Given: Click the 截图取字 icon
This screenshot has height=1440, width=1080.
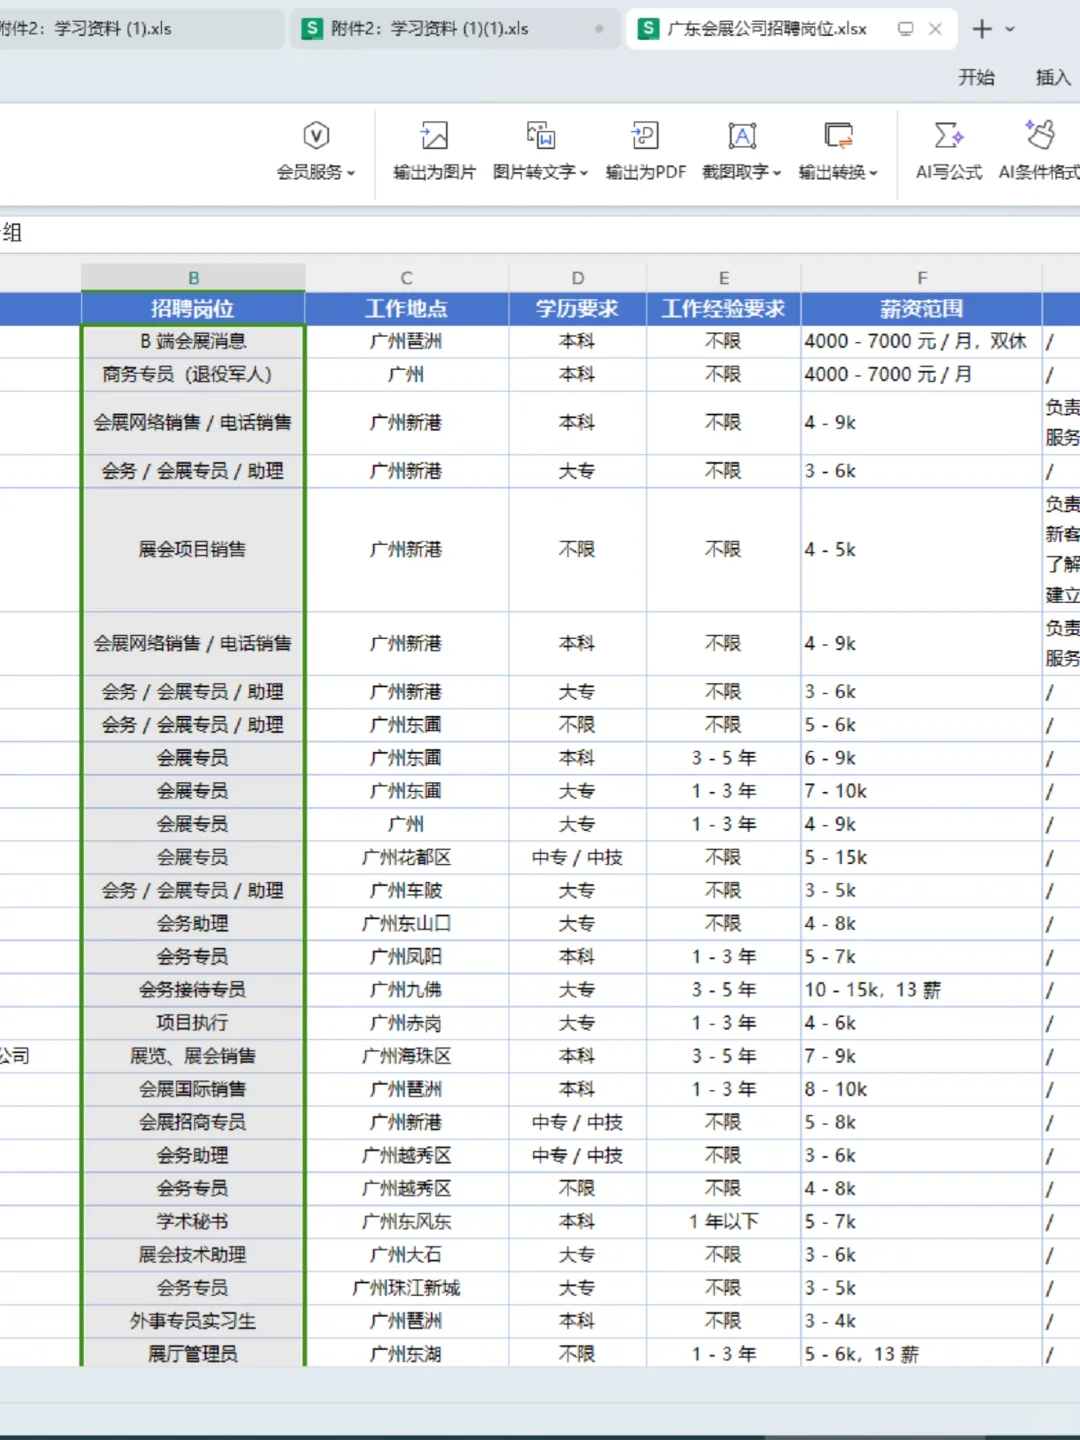Looking at the screenshot, I should click(x=742, y=136).
